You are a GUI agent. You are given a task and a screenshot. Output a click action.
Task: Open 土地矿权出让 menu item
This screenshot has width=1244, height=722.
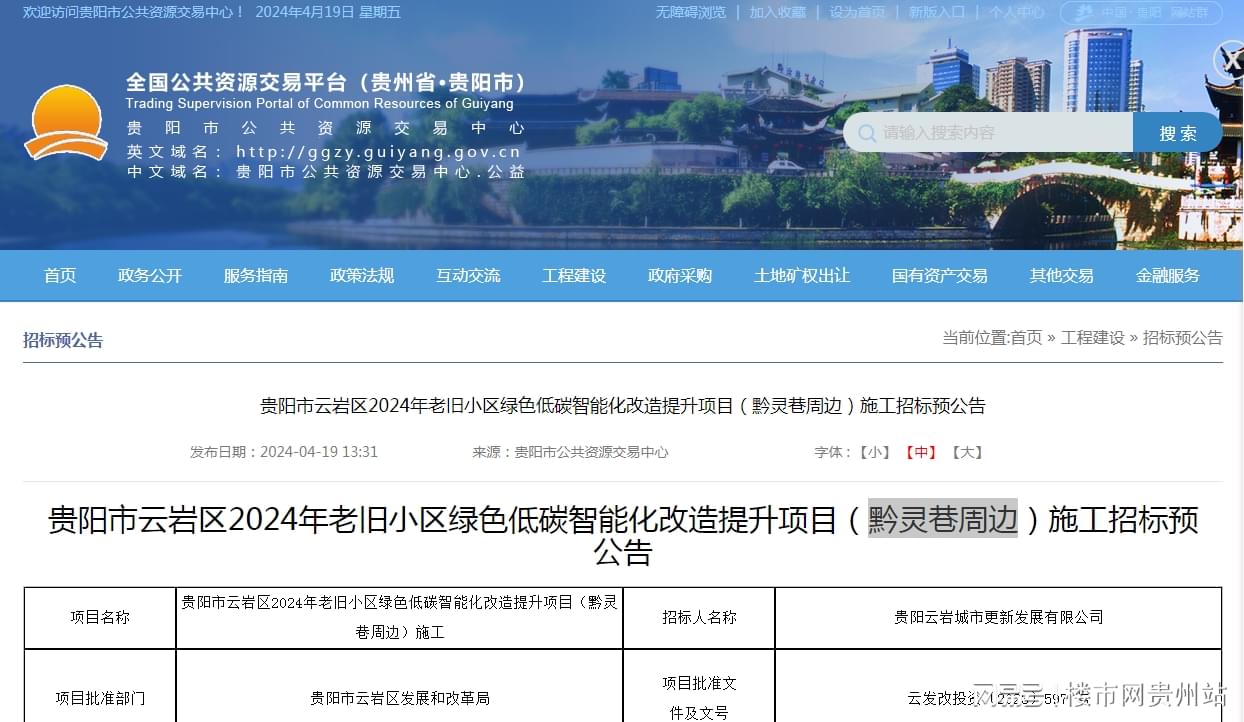click(x=802, y=276)
